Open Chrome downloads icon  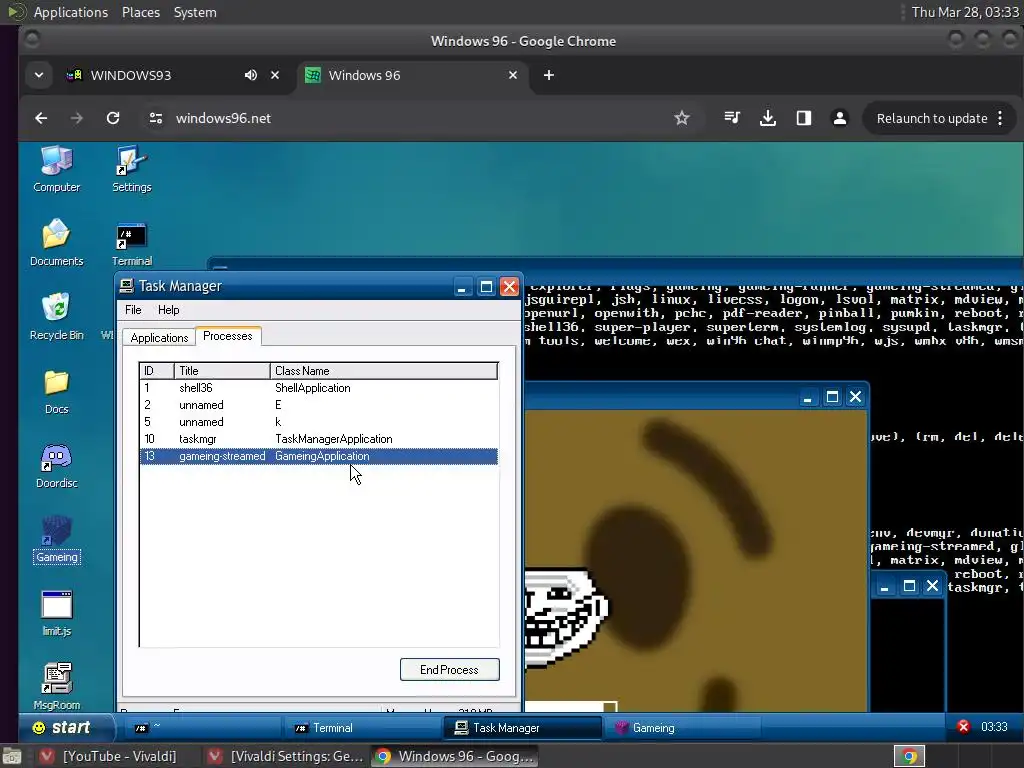(x=768, y=118)
